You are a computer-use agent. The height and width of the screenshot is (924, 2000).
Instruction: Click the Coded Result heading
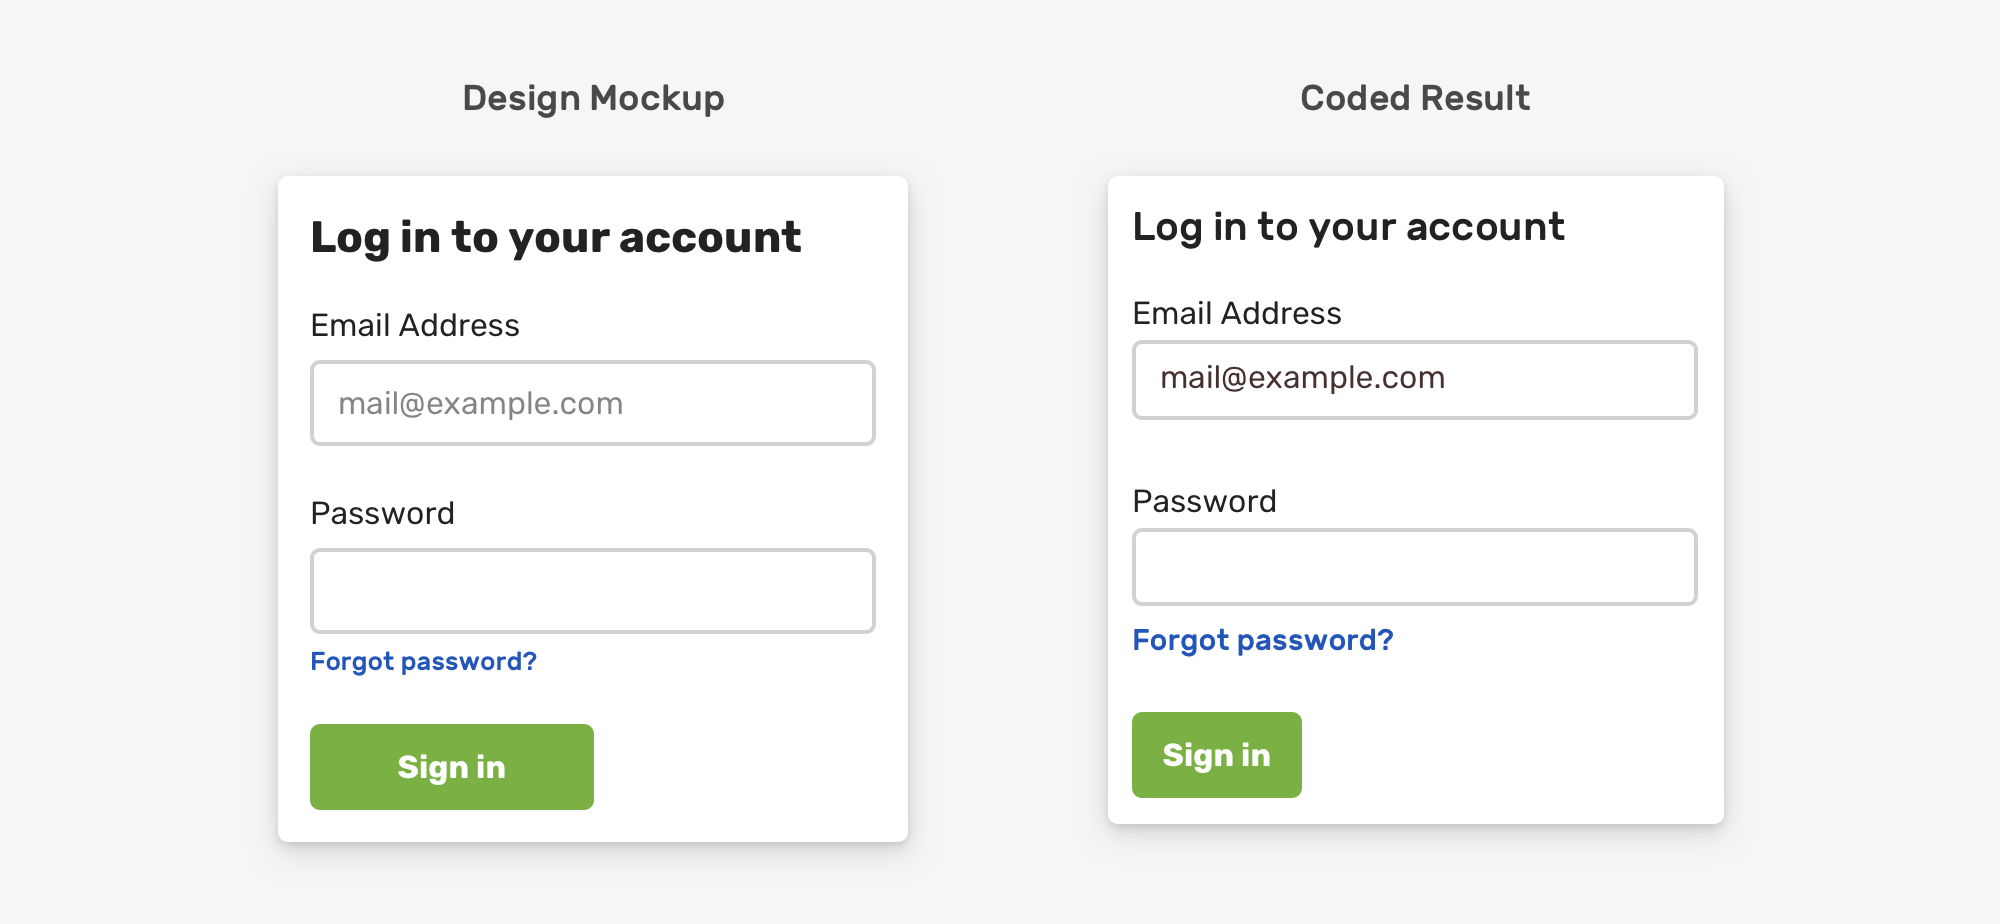click(1414, 98)
